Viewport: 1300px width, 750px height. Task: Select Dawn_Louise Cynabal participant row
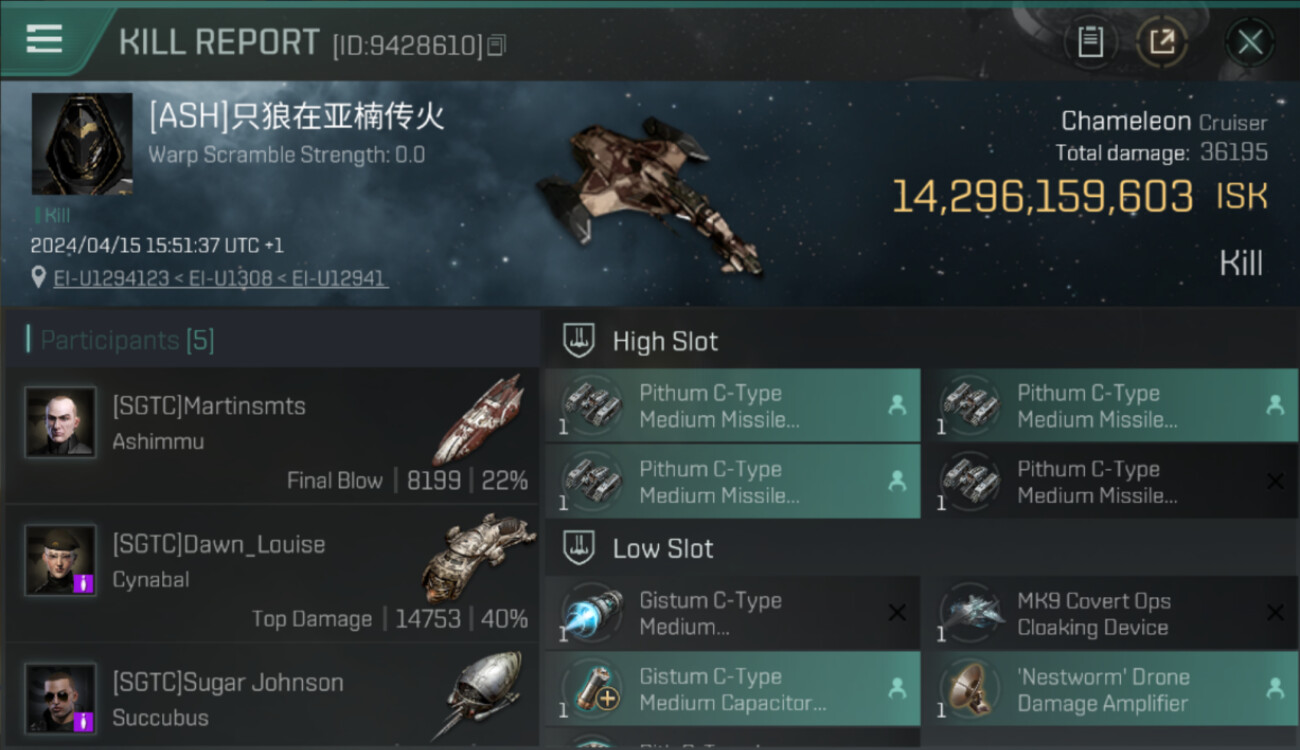(x=271, y=574)
